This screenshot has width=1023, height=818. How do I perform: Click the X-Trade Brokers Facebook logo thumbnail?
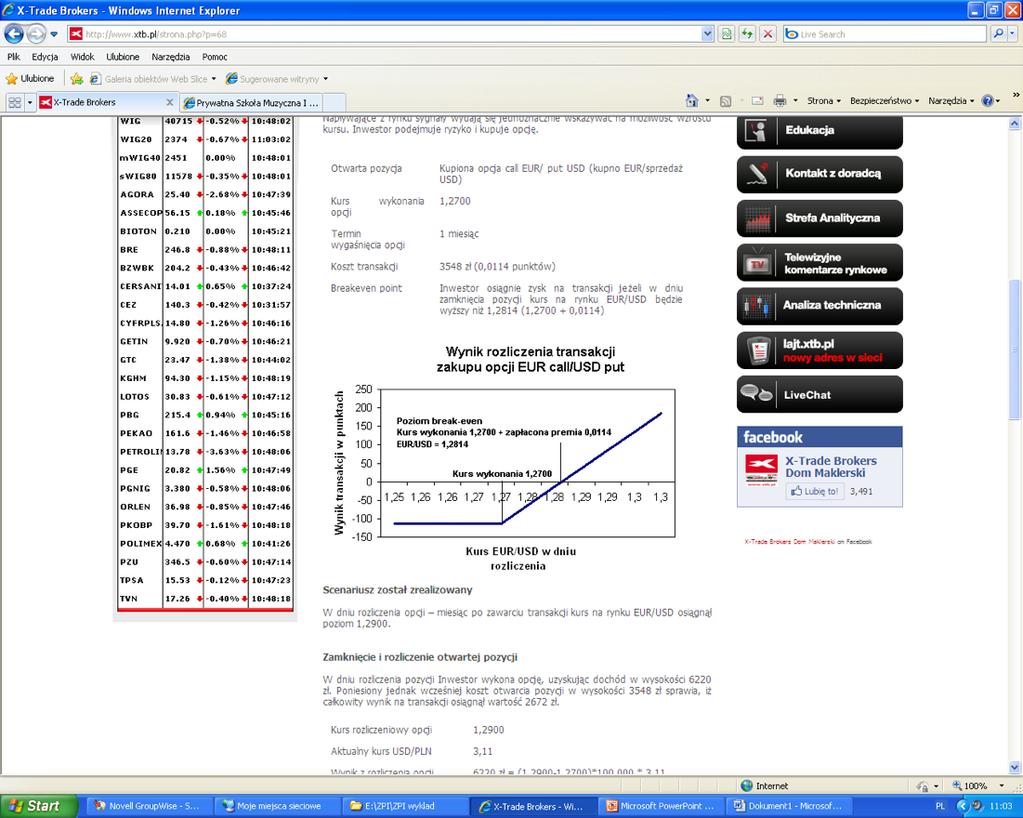[x=761, y=470]
